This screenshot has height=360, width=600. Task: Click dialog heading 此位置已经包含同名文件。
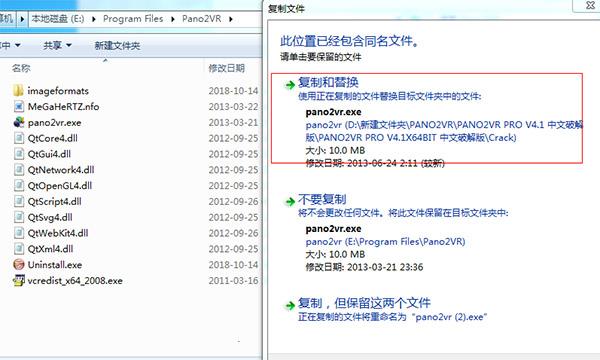point(350,41)
